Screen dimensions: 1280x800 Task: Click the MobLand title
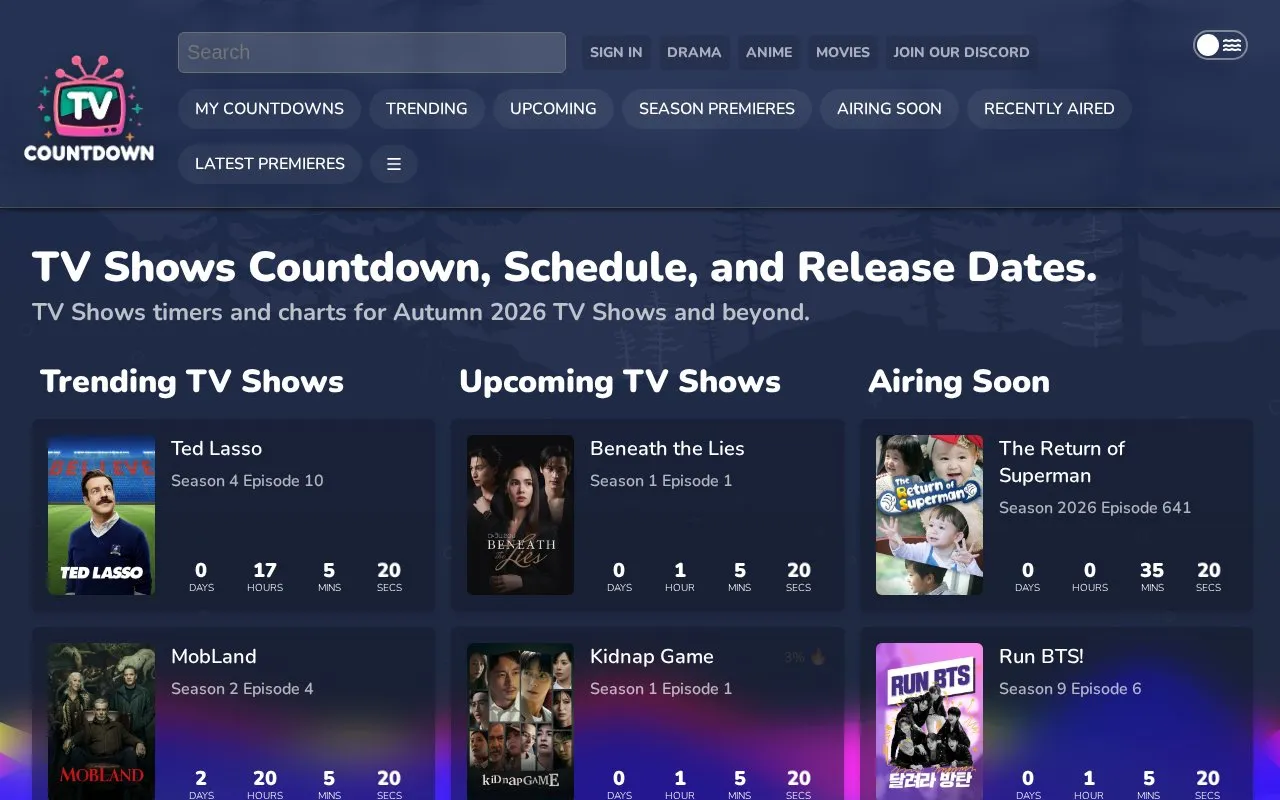[x=214, y=657]
